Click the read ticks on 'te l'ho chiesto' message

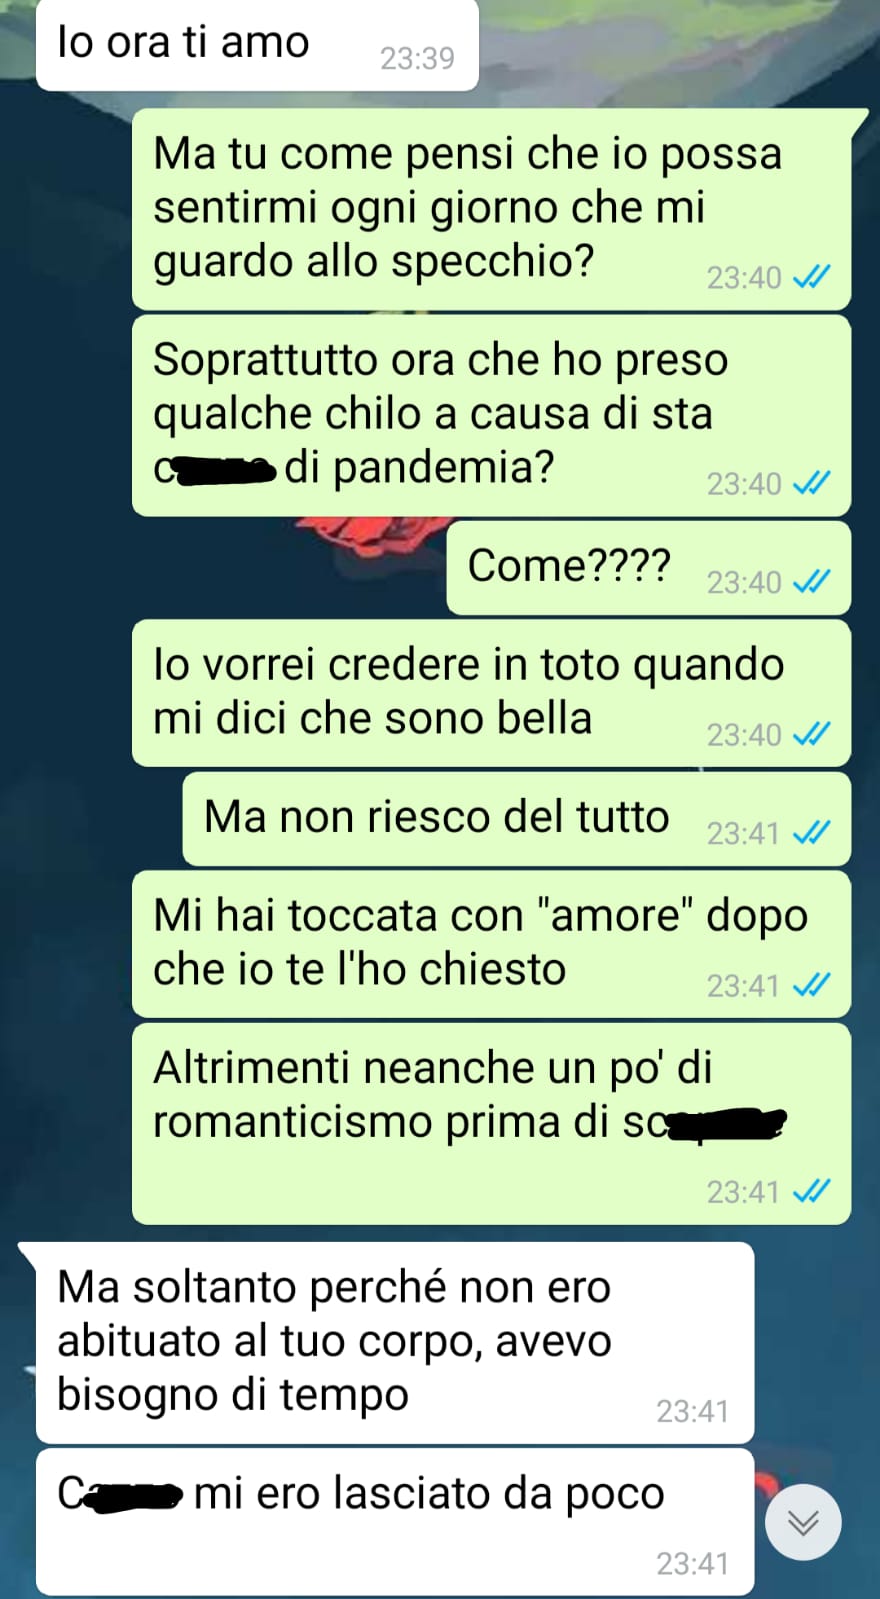point(811,986)
